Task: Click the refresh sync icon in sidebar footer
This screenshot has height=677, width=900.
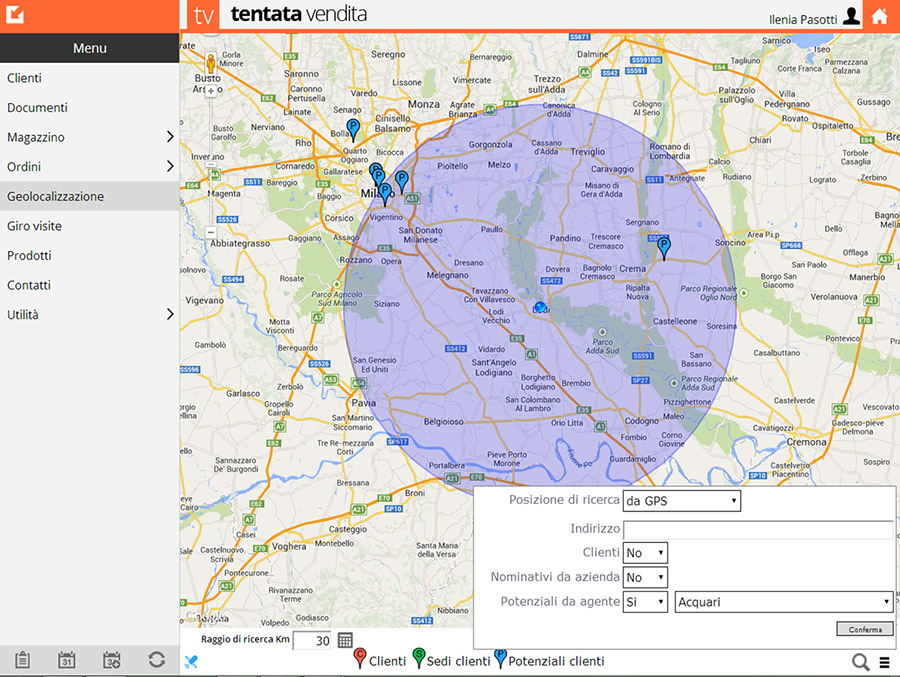Action: coord(156,659)
